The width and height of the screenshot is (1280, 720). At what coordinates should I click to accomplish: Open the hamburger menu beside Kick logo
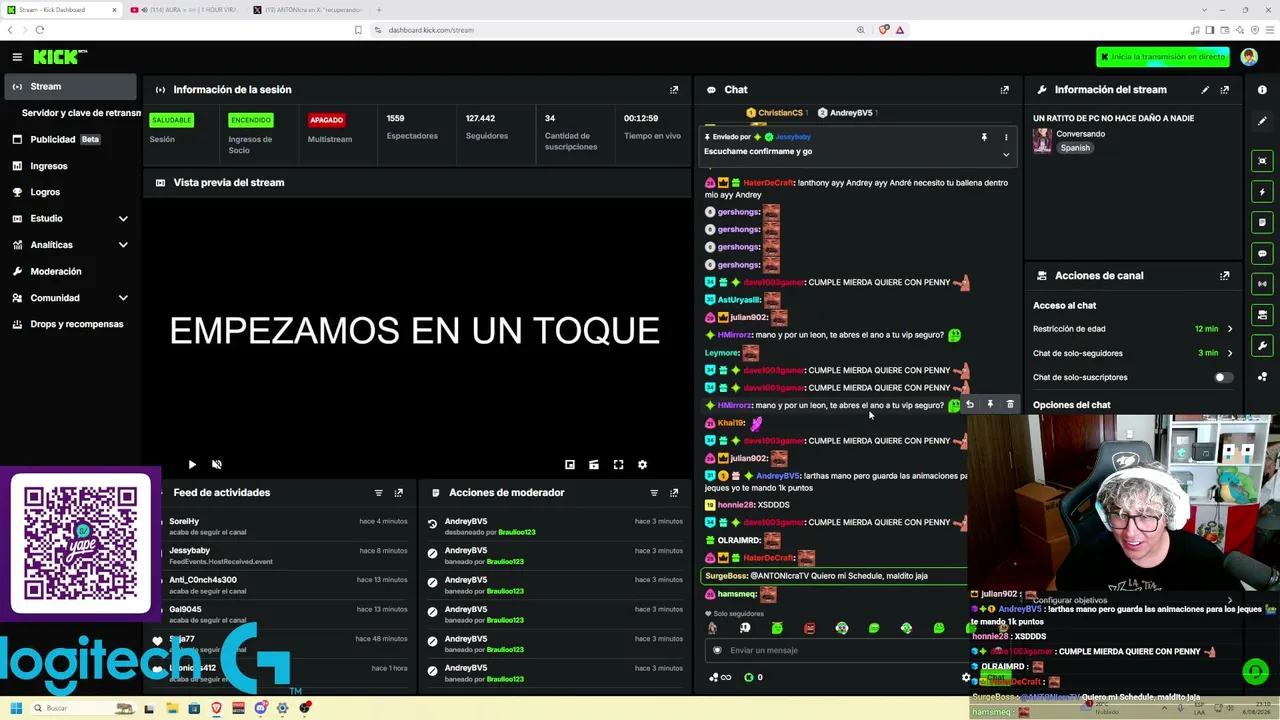pos(17,57)
